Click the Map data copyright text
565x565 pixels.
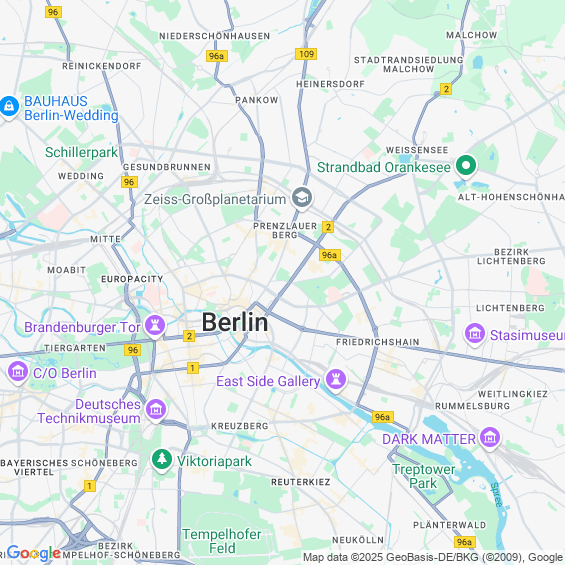(433, 557)
